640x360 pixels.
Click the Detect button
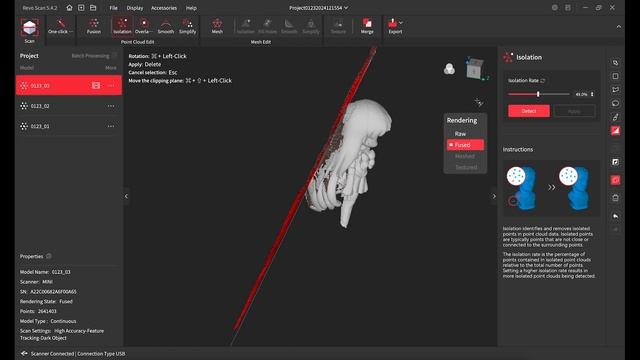click(x=529, y=111)
